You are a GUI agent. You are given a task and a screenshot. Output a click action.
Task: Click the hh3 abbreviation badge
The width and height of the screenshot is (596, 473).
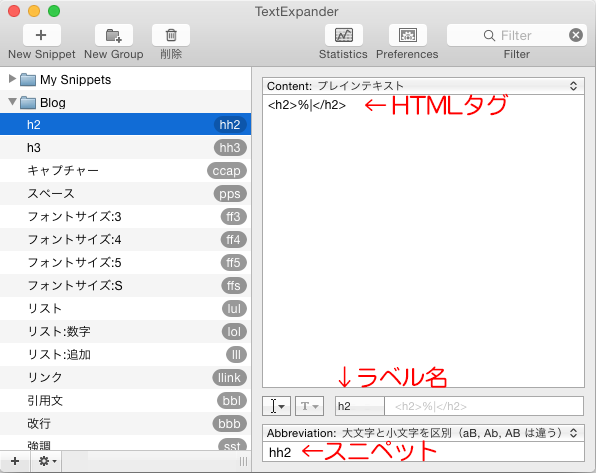(x=230, y=148)
